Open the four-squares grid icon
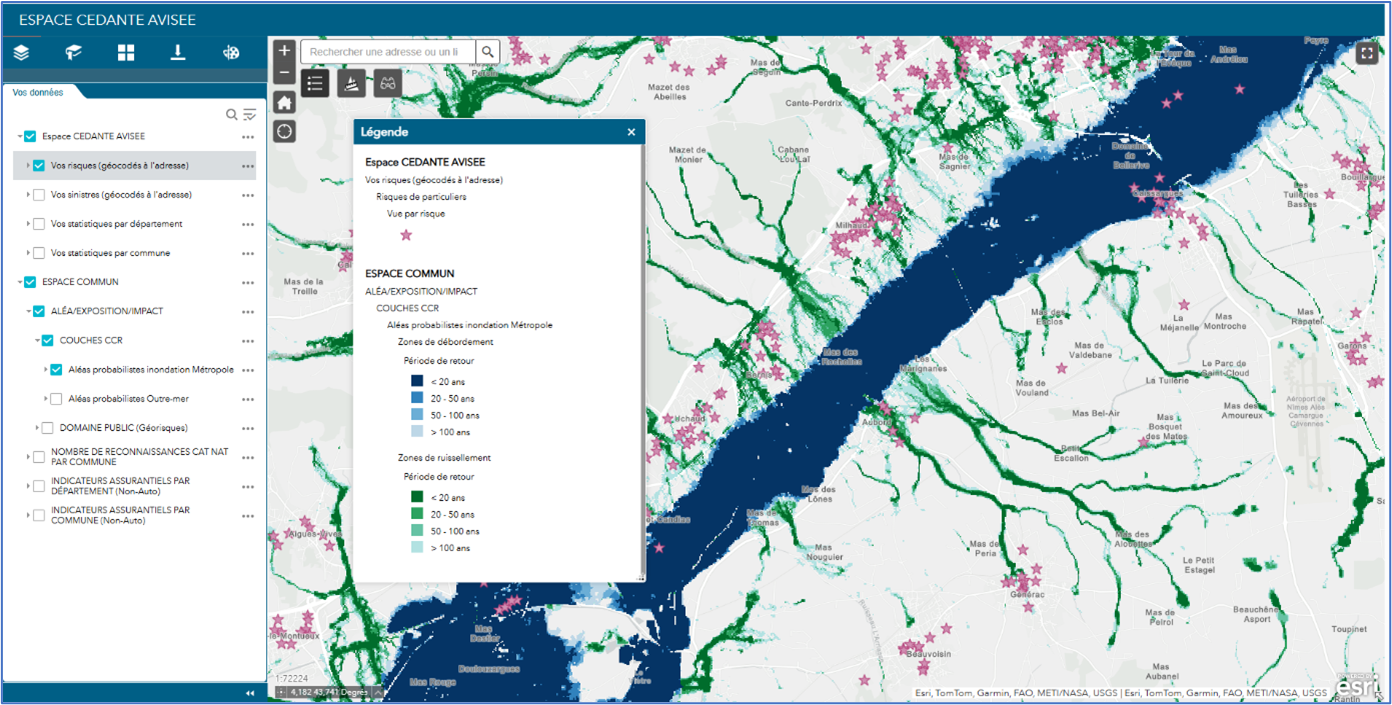The image size is (1392, 705). point(126,53)
